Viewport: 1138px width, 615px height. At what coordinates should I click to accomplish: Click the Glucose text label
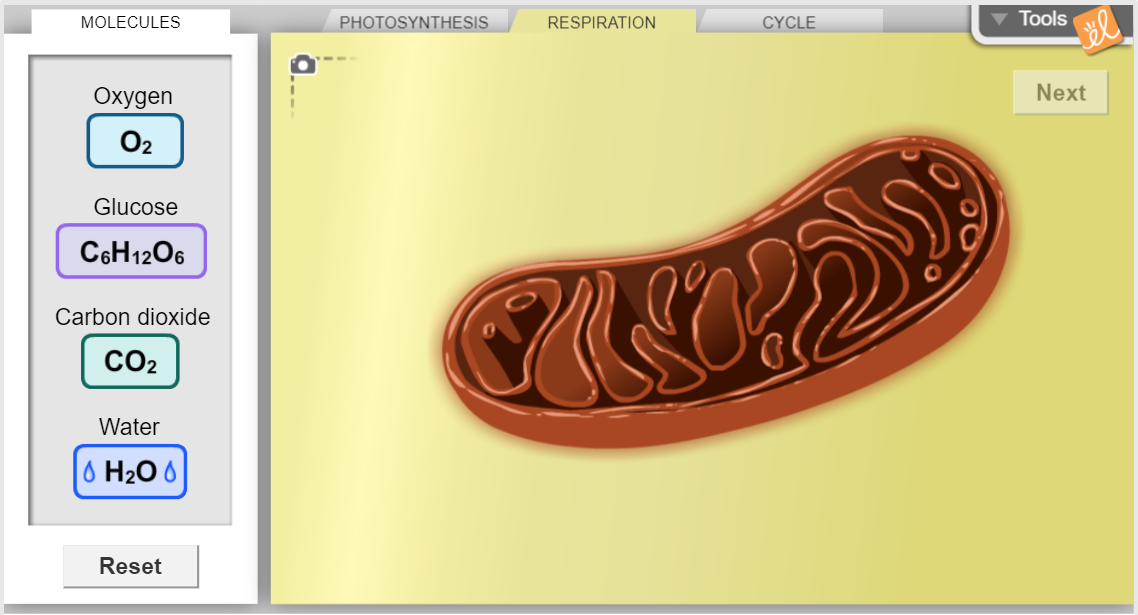[135, 207]
